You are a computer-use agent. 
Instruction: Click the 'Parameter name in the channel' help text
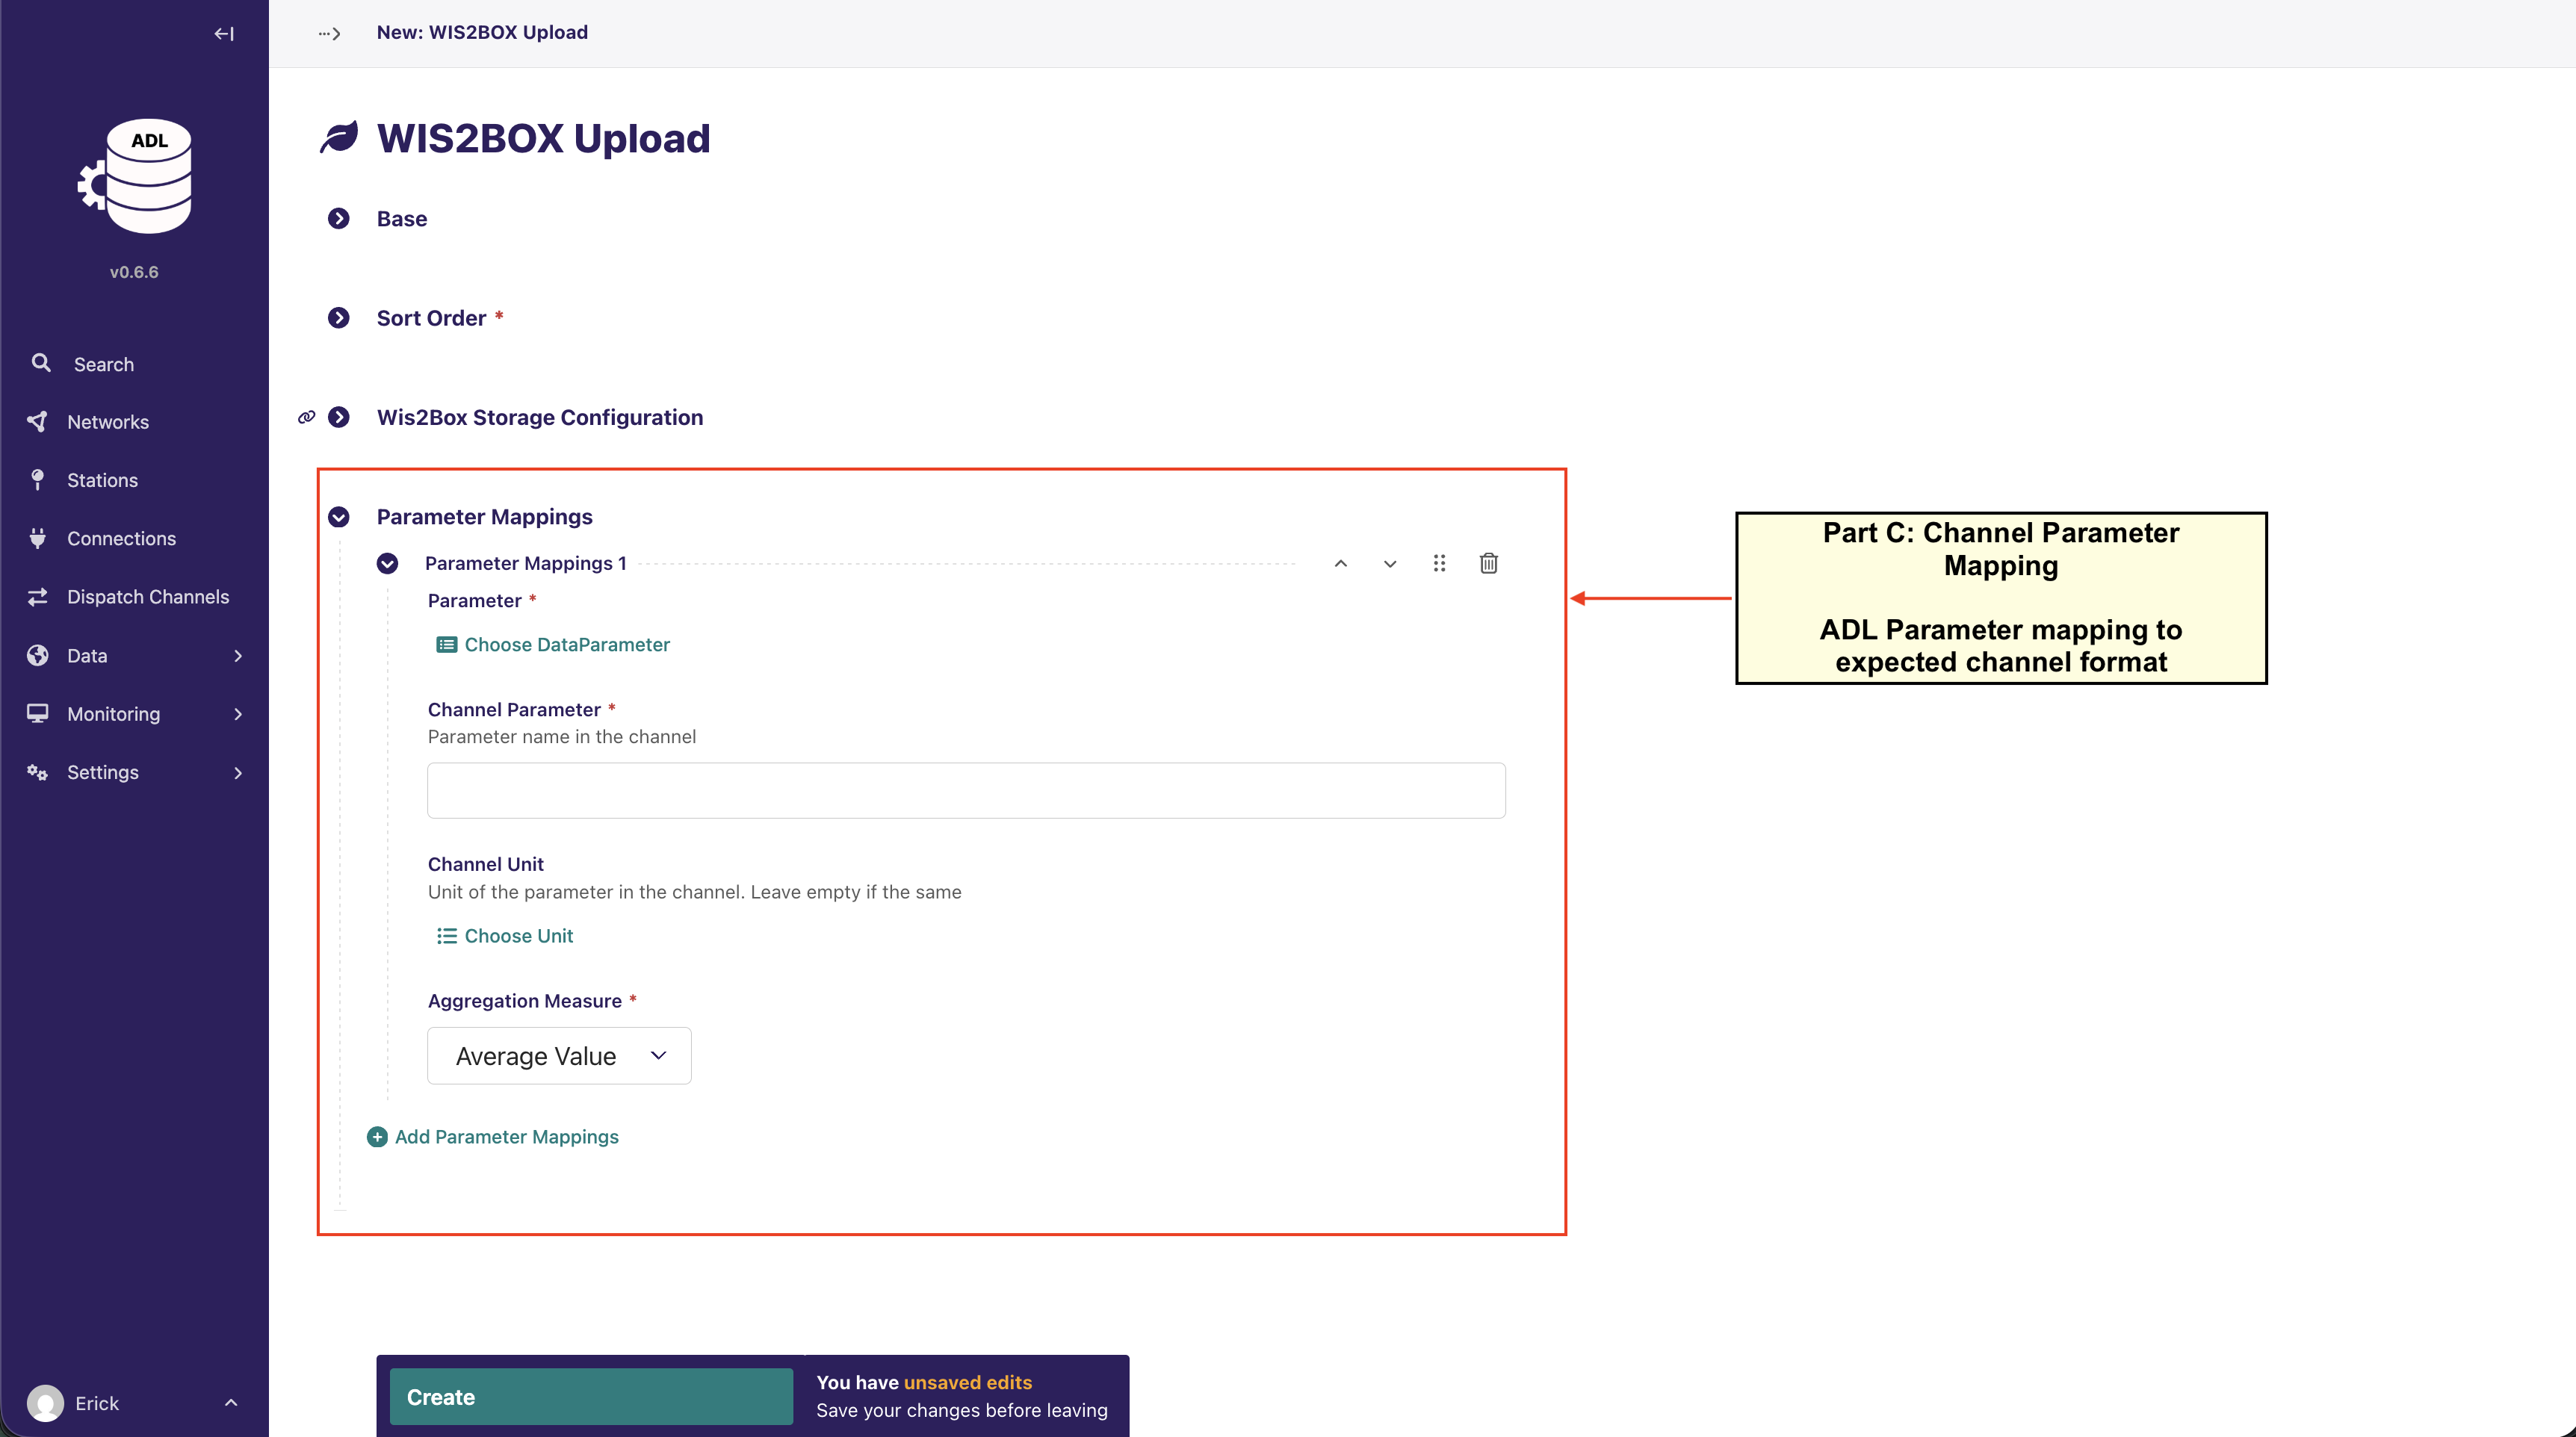(x=562, y=737)
